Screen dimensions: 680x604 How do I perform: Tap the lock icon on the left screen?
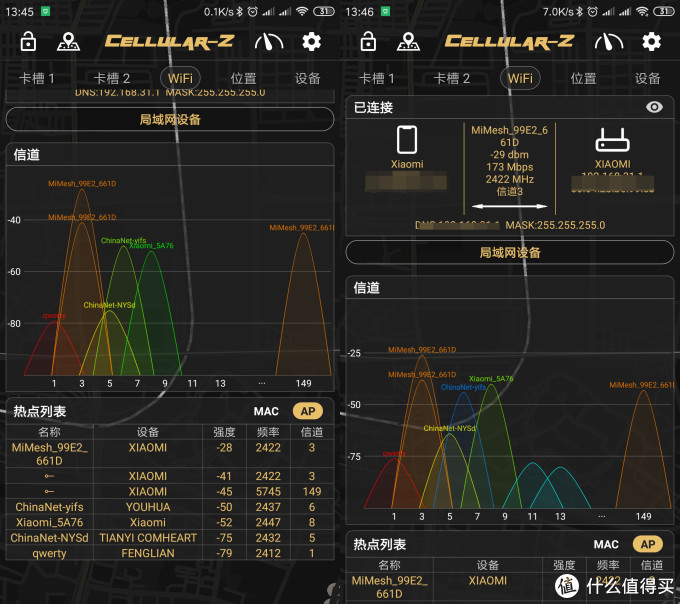pyautogui.click(x=29, y=42)
